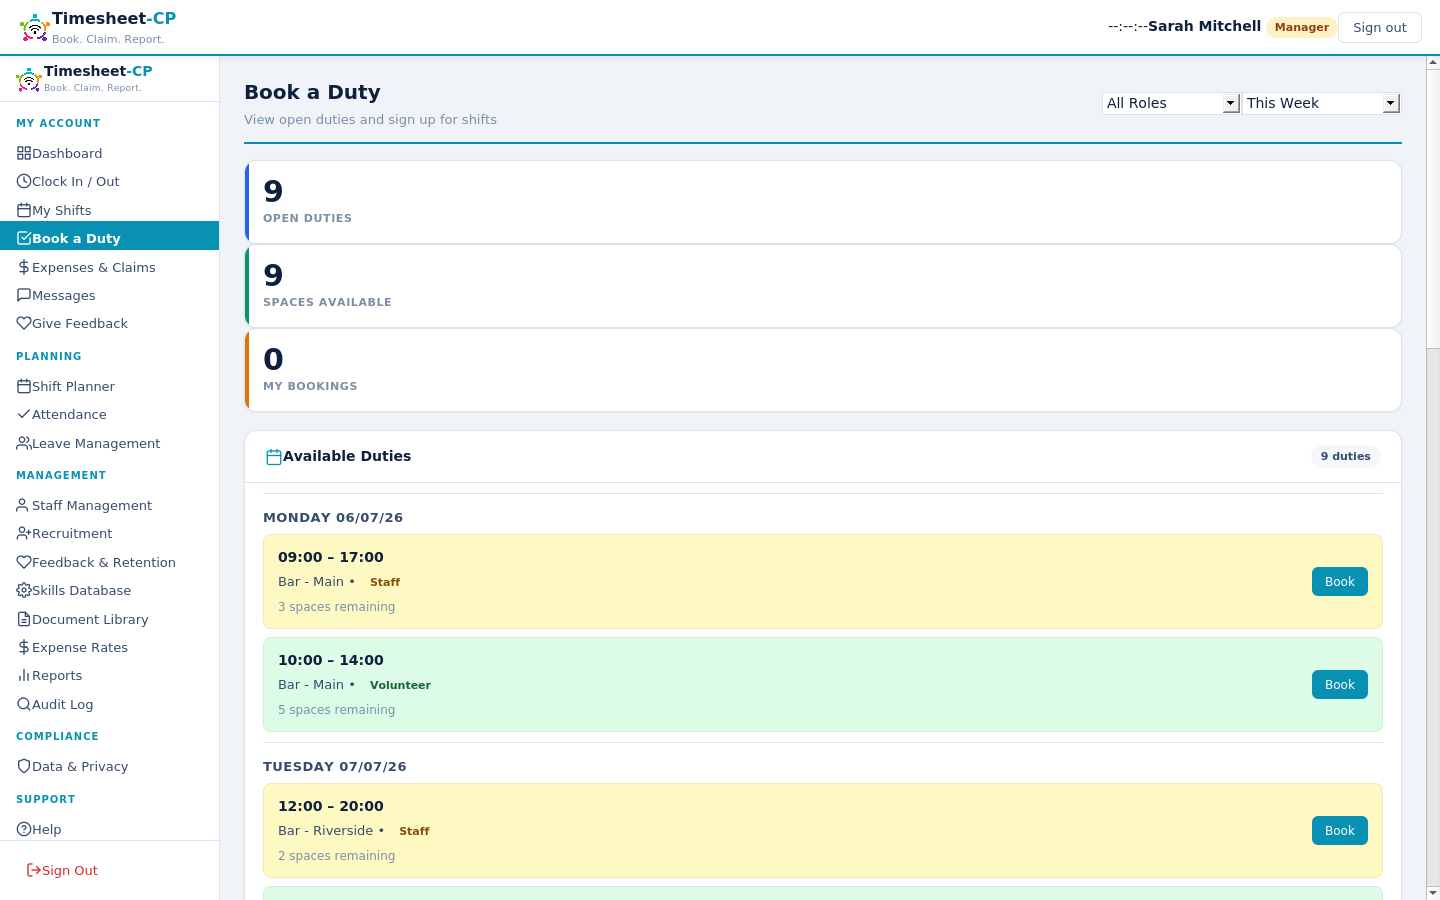Click the Reports bar chart icon
This screenshot has height=900, width=1440.
pyautogui.click(x=24, y=675)
